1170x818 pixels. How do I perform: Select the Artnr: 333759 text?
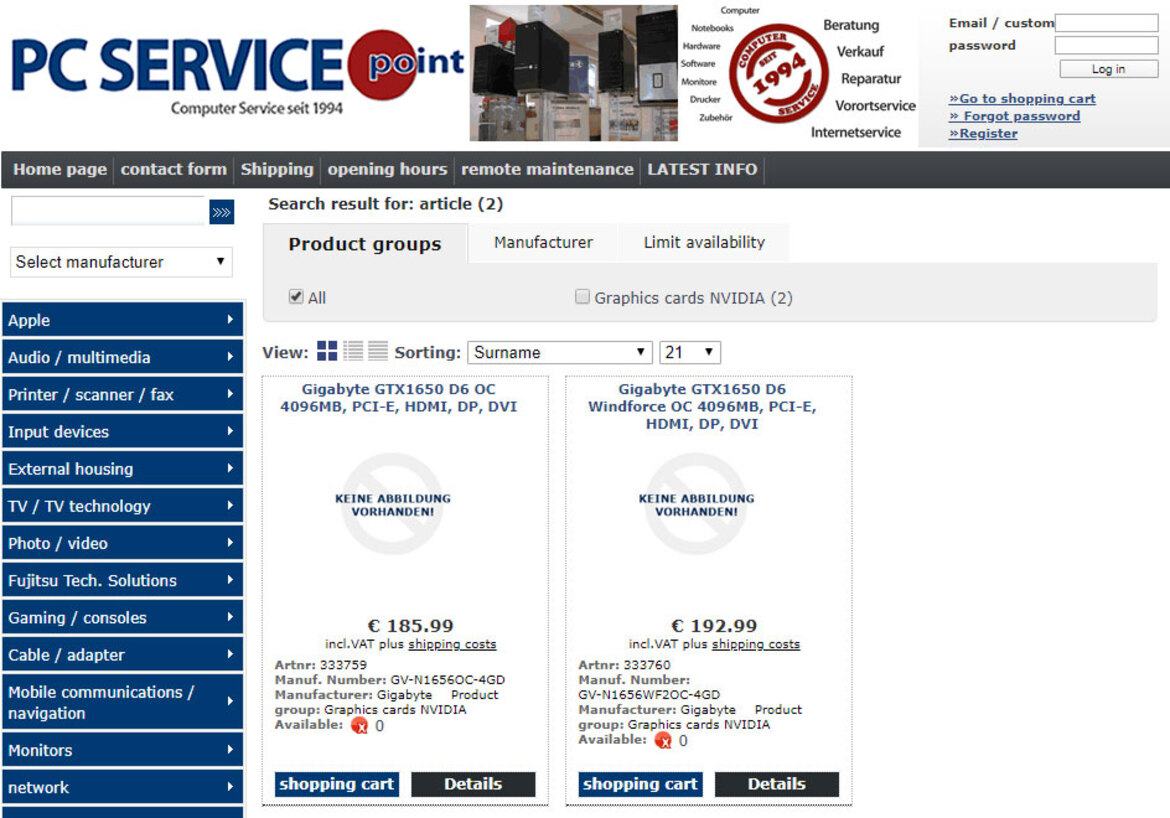coord(321,665)
